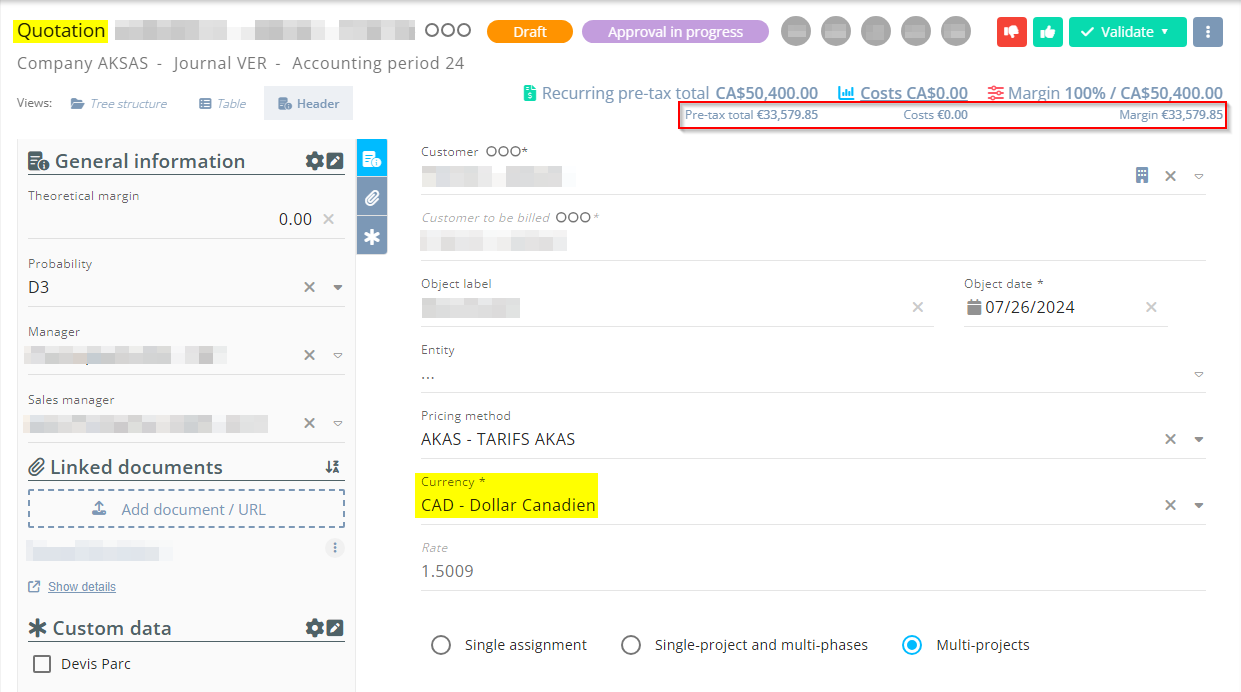1241x692 pixels.
Task: Tick the Devis Parc checkbox
Action: pos(42,664)
